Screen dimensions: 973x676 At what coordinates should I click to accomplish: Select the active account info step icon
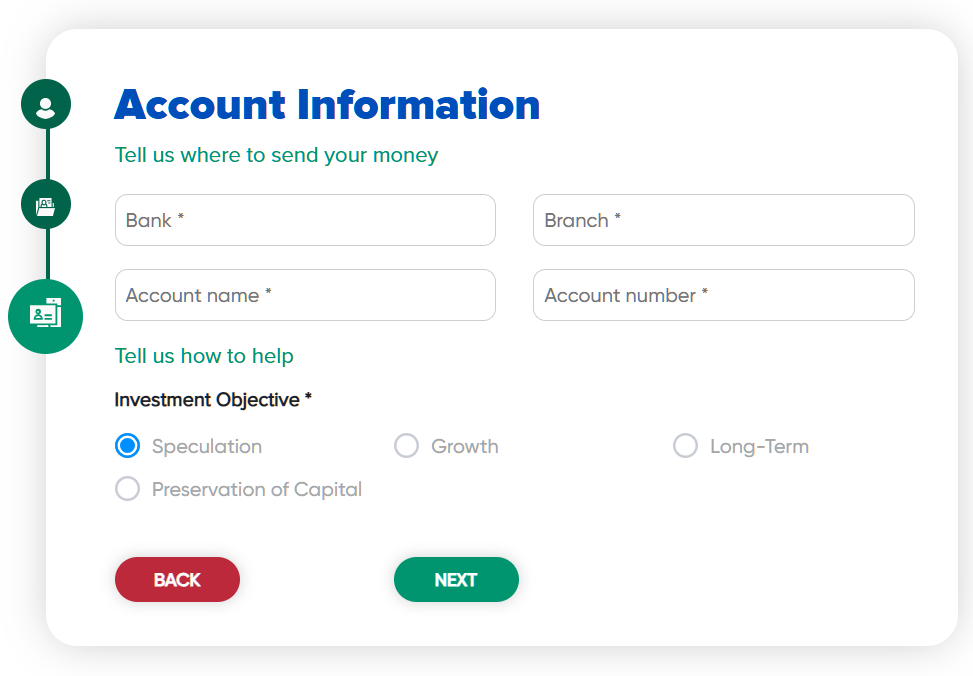(46, 316)
